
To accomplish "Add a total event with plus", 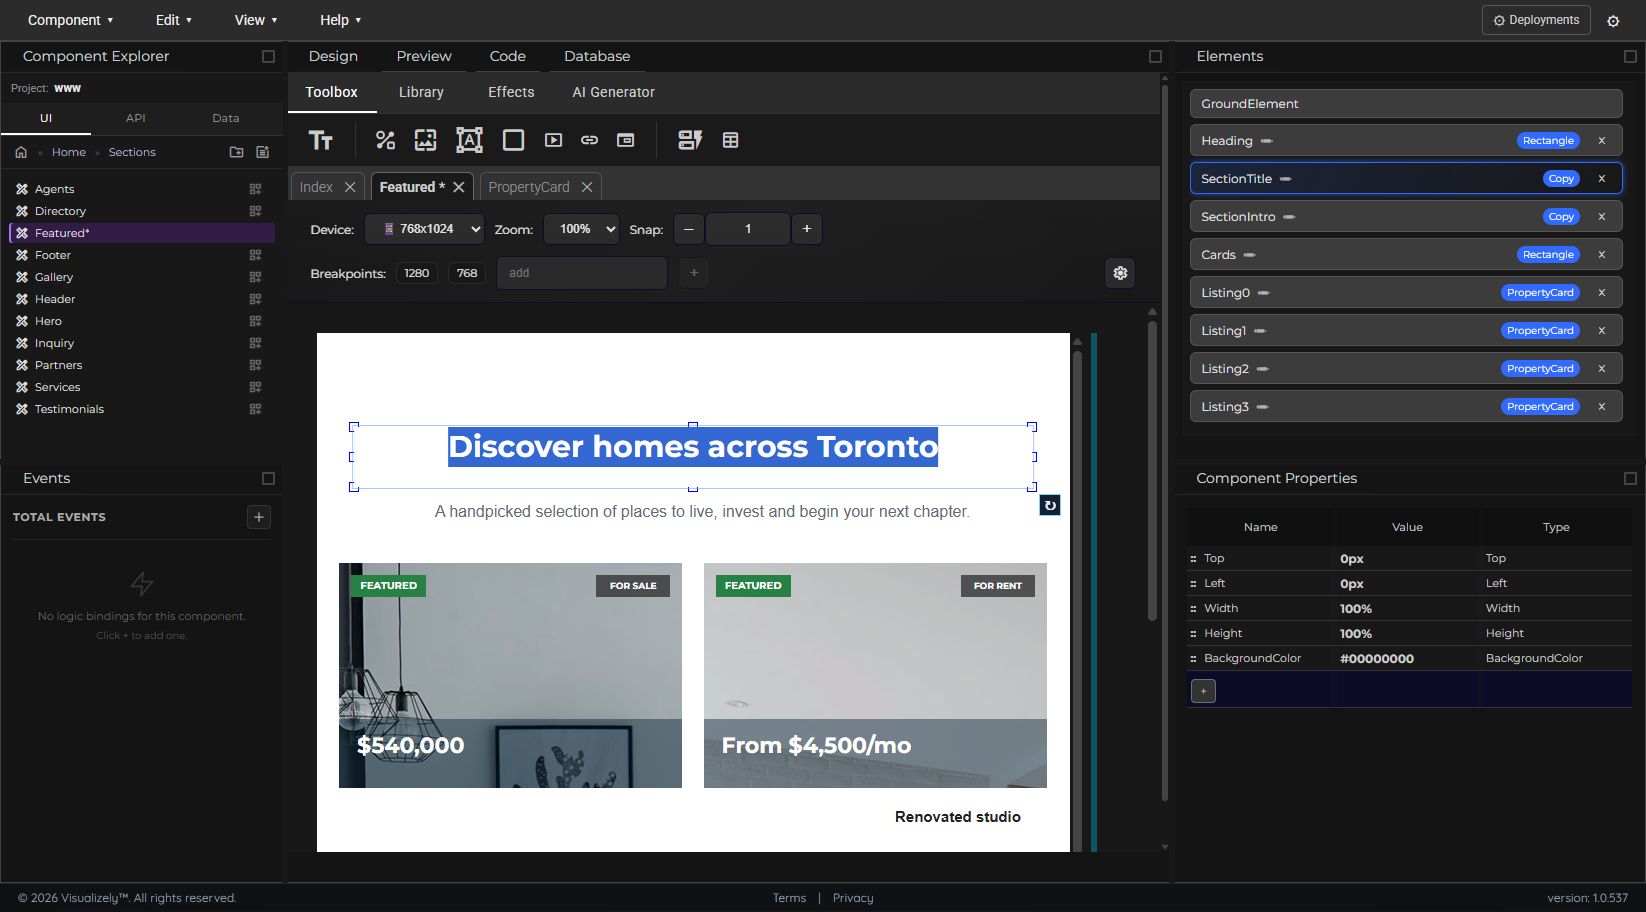I will click(x=259, y=517).
